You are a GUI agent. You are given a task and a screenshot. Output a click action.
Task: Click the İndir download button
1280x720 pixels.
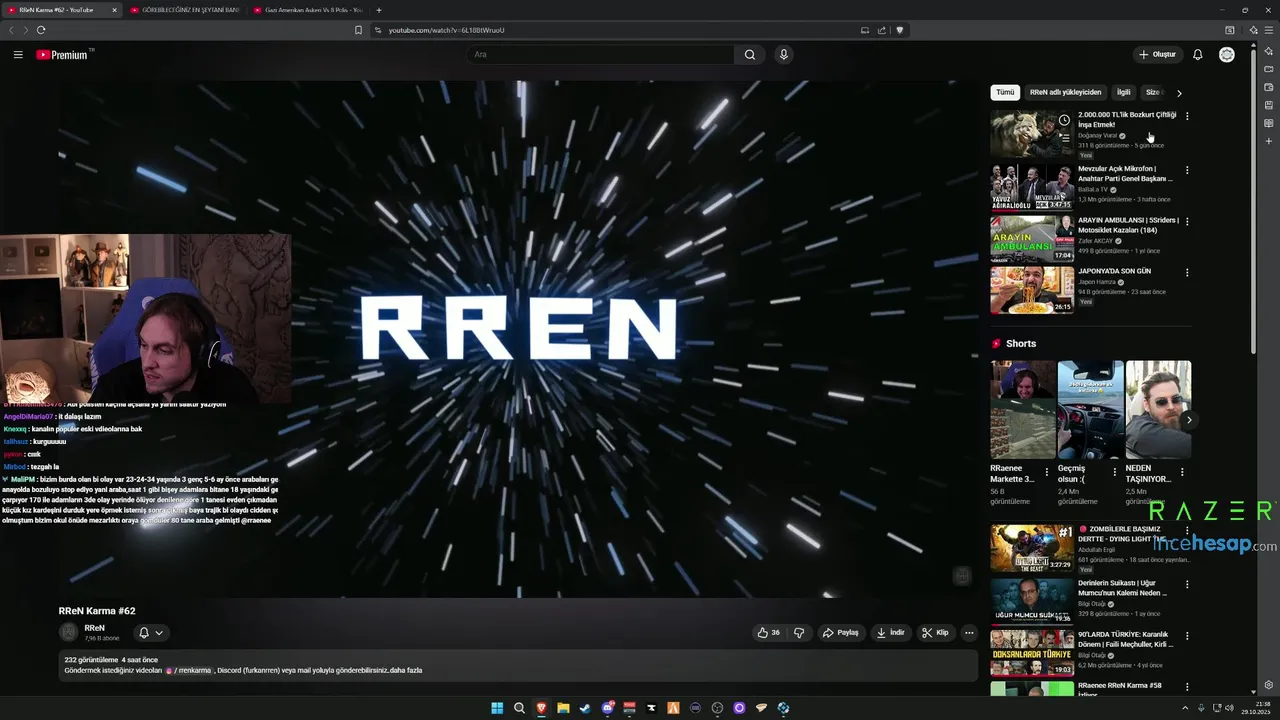[890, 633]
